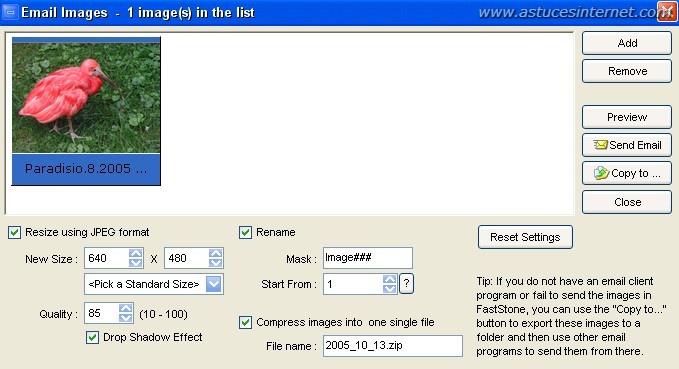Click the window system menu icon in title bar
The width and height of the screenshot is (679, 369).
10,13
